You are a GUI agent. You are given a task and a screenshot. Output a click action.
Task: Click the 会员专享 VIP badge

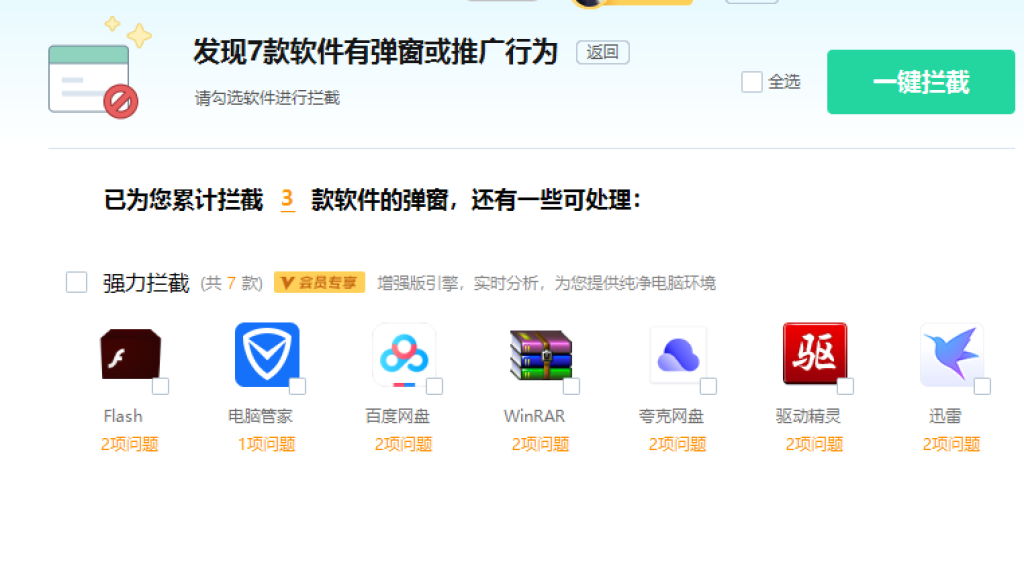[x=319, y=282]
